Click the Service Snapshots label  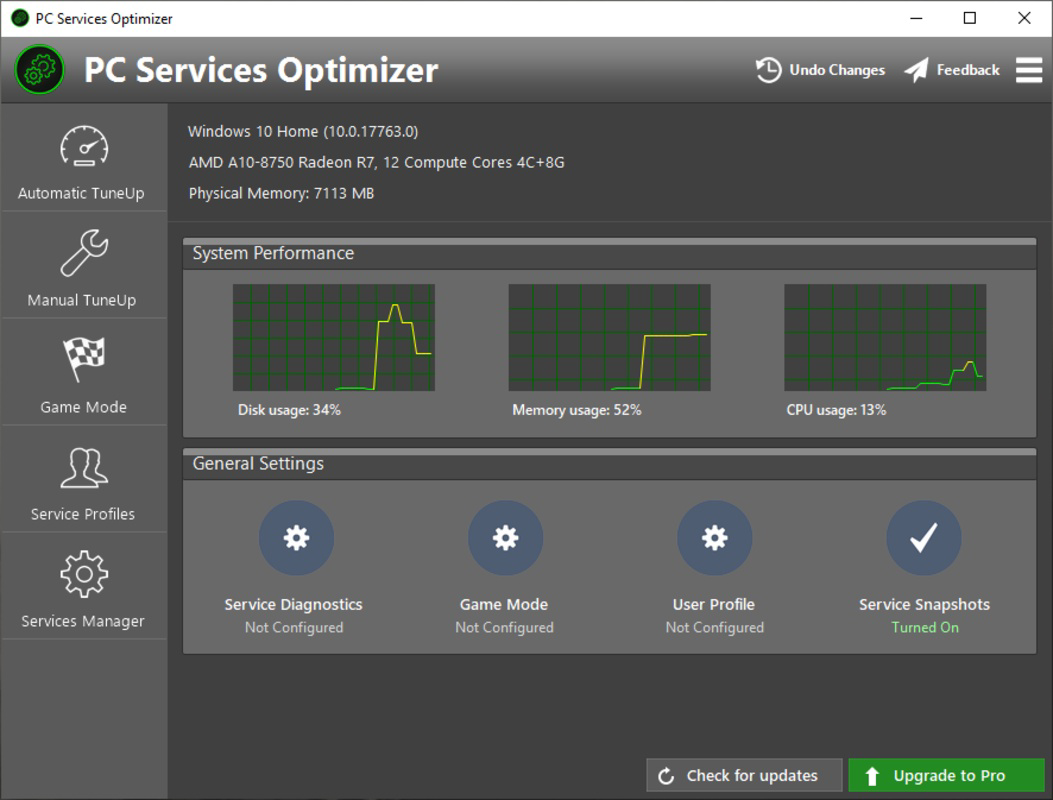pyautogui.click(x=924, y=605)
